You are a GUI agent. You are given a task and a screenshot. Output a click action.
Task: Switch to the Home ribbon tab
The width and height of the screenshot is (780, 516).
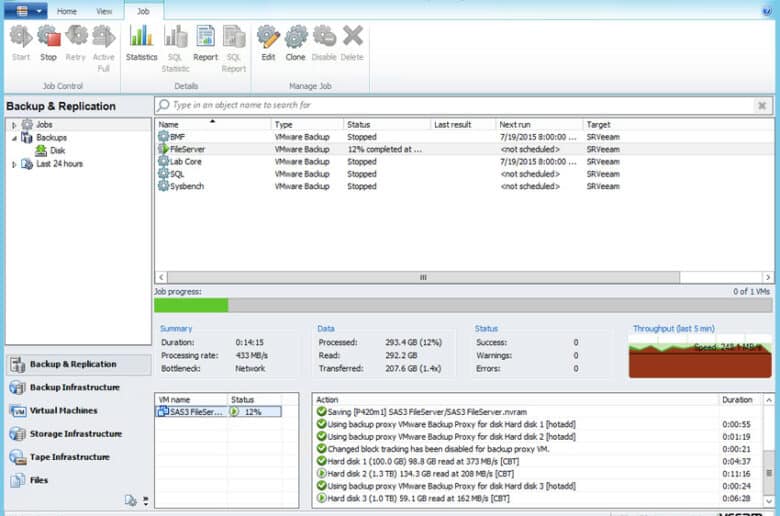click(x=67, y=11)
